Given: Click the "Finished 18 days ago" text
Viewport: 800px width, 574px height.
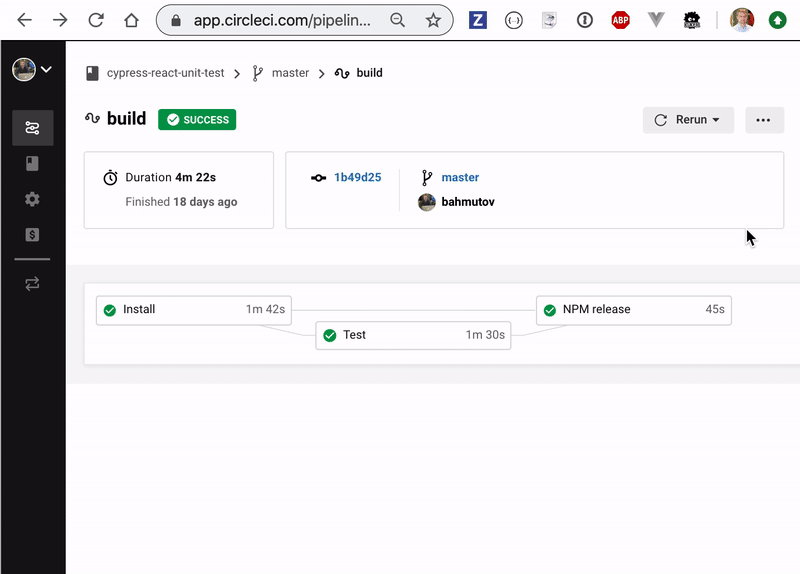Looking at the screenshot, I should tap(181, 202).
